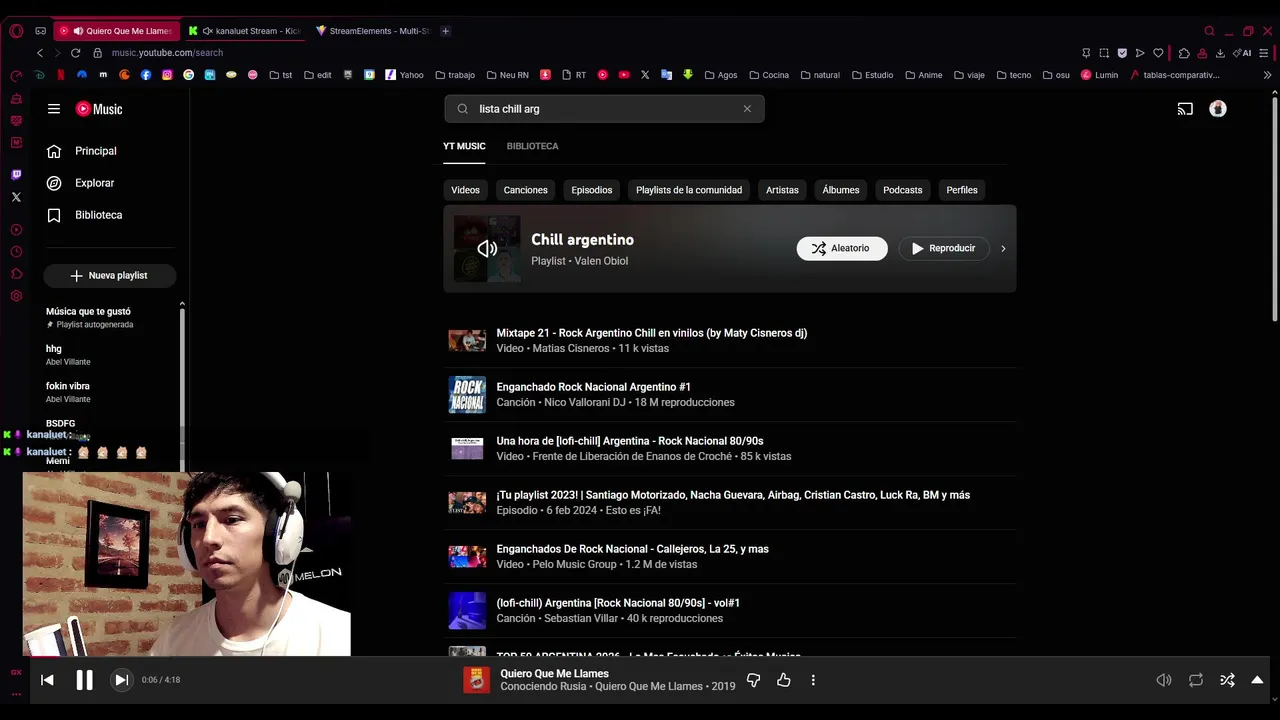Play Chill argentino with Reproducir

click(944, 248)
